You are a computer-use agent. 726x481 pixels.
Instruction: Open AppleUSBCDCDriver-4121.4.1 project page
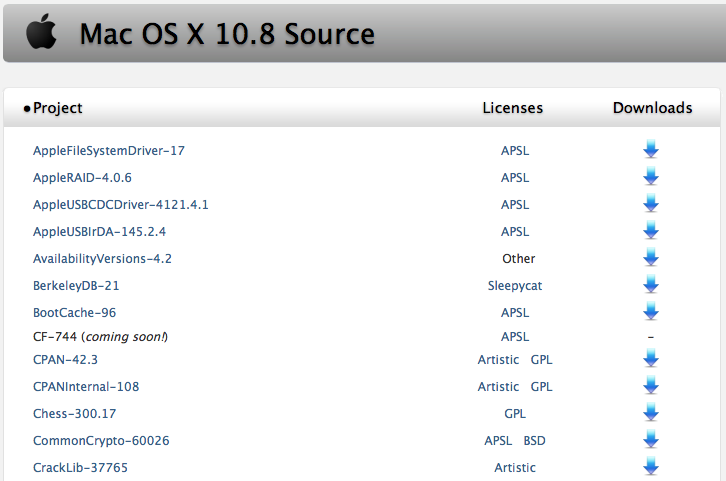pos(120,205)
